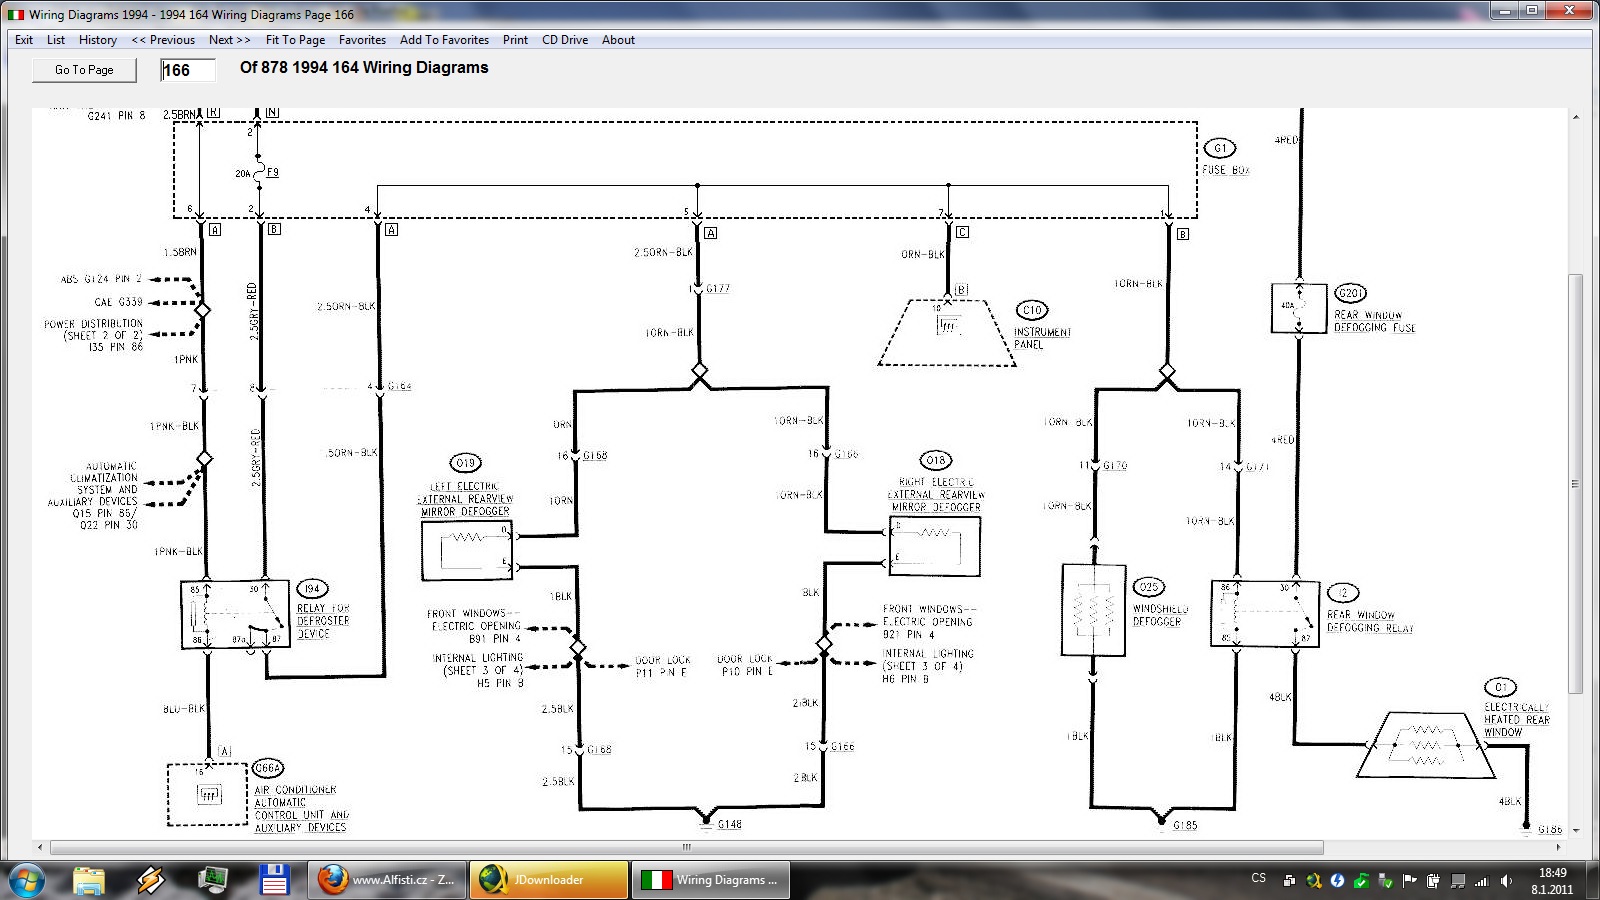The height and width of the screenshot is (900, 1600).
Task: Launch Windows Explorer from the taskbar
Action: pos(89,880)
